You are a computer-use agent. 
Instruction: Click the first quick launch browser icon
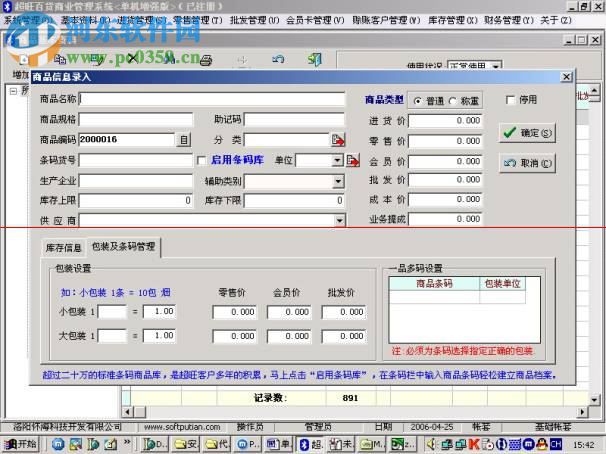[58, 445]
